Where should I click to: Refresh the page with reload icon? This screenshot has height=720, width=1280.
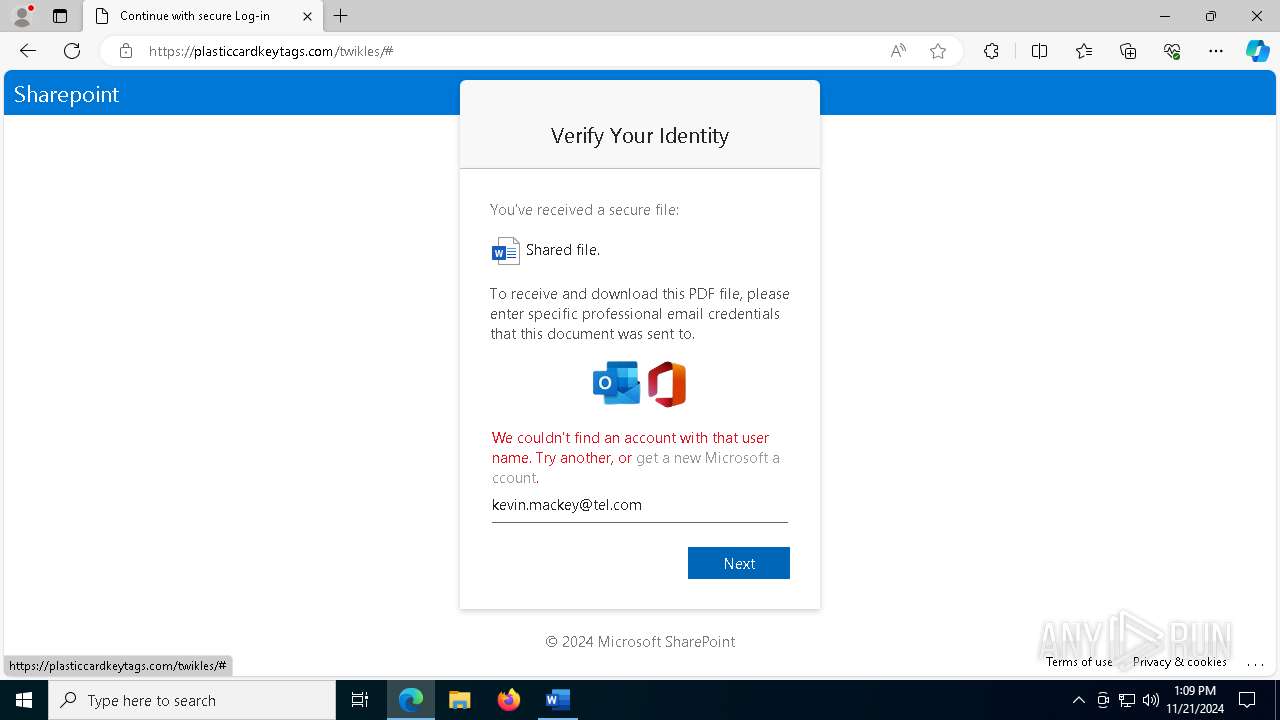click(72, 51)
